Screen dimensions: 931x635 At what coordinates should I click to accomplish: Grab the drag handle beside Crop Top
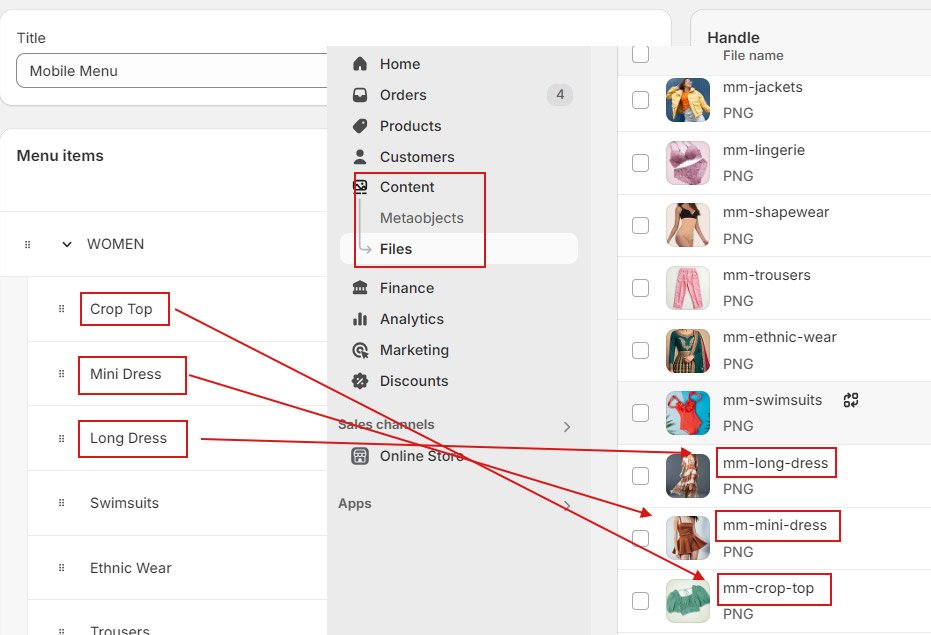point(61,309)
